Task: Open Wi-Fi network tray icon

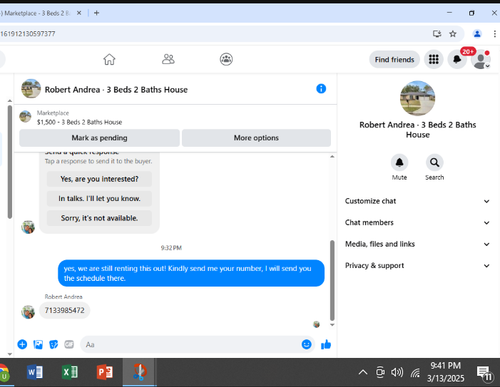Action: (415, 372)
